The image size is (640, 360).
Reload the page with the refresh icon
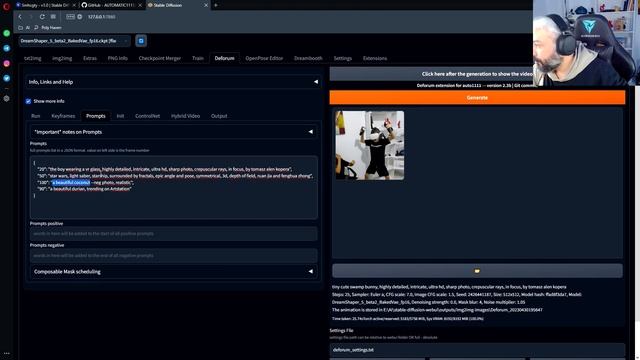point(42,17)
